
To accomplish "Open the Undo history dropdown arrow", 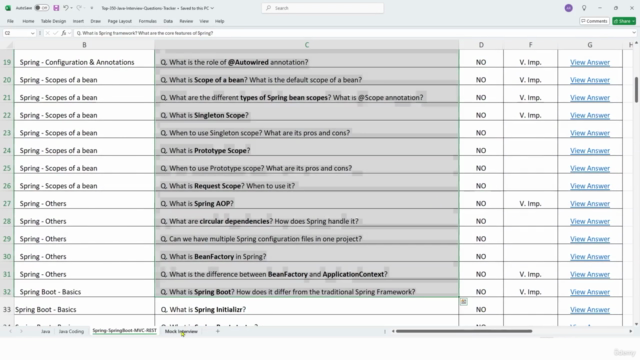I will click(x=71, y=8).
